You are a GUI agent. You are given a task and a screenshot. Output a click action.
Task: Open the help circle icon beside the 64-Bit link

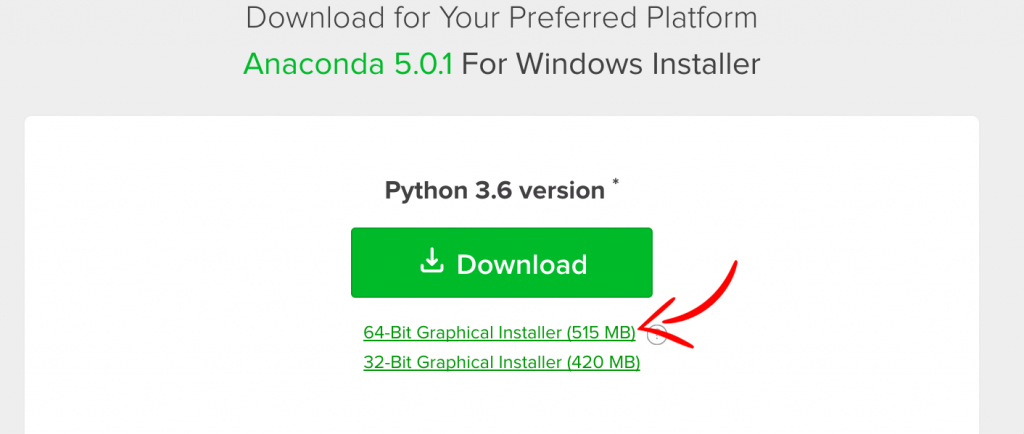click(656, 335)
